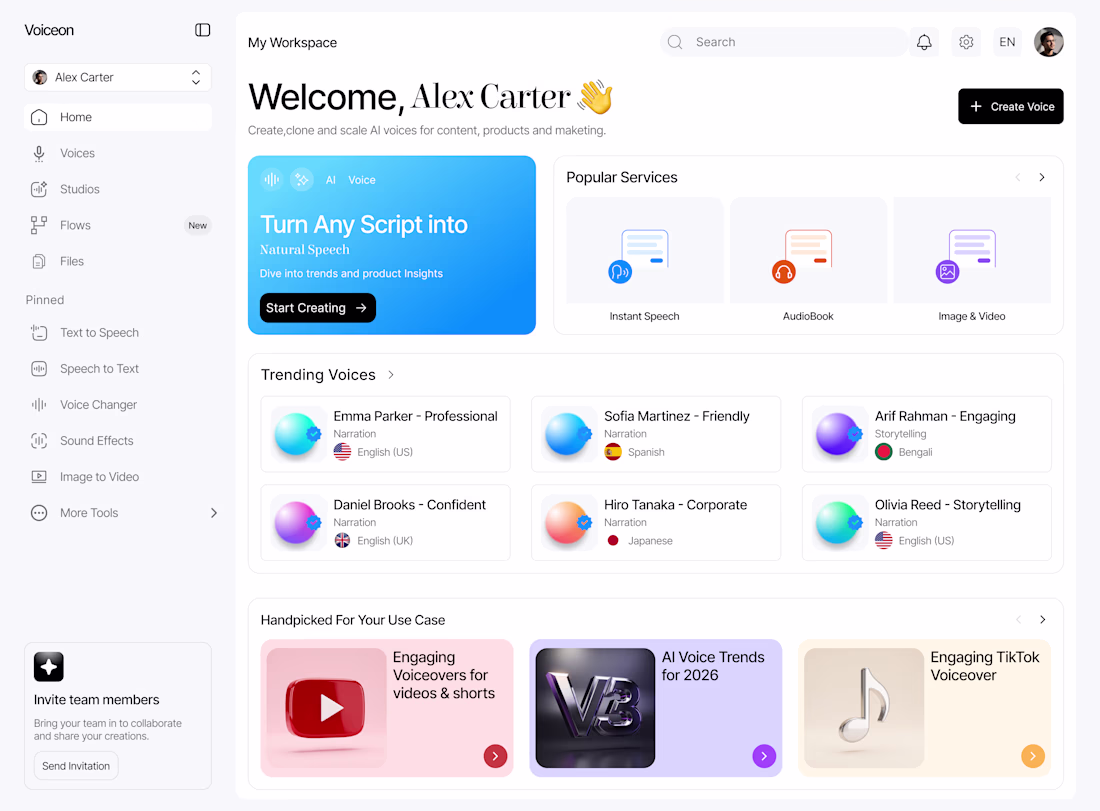
Task: Click the user profile avatar
Action: pos(1048,42)
